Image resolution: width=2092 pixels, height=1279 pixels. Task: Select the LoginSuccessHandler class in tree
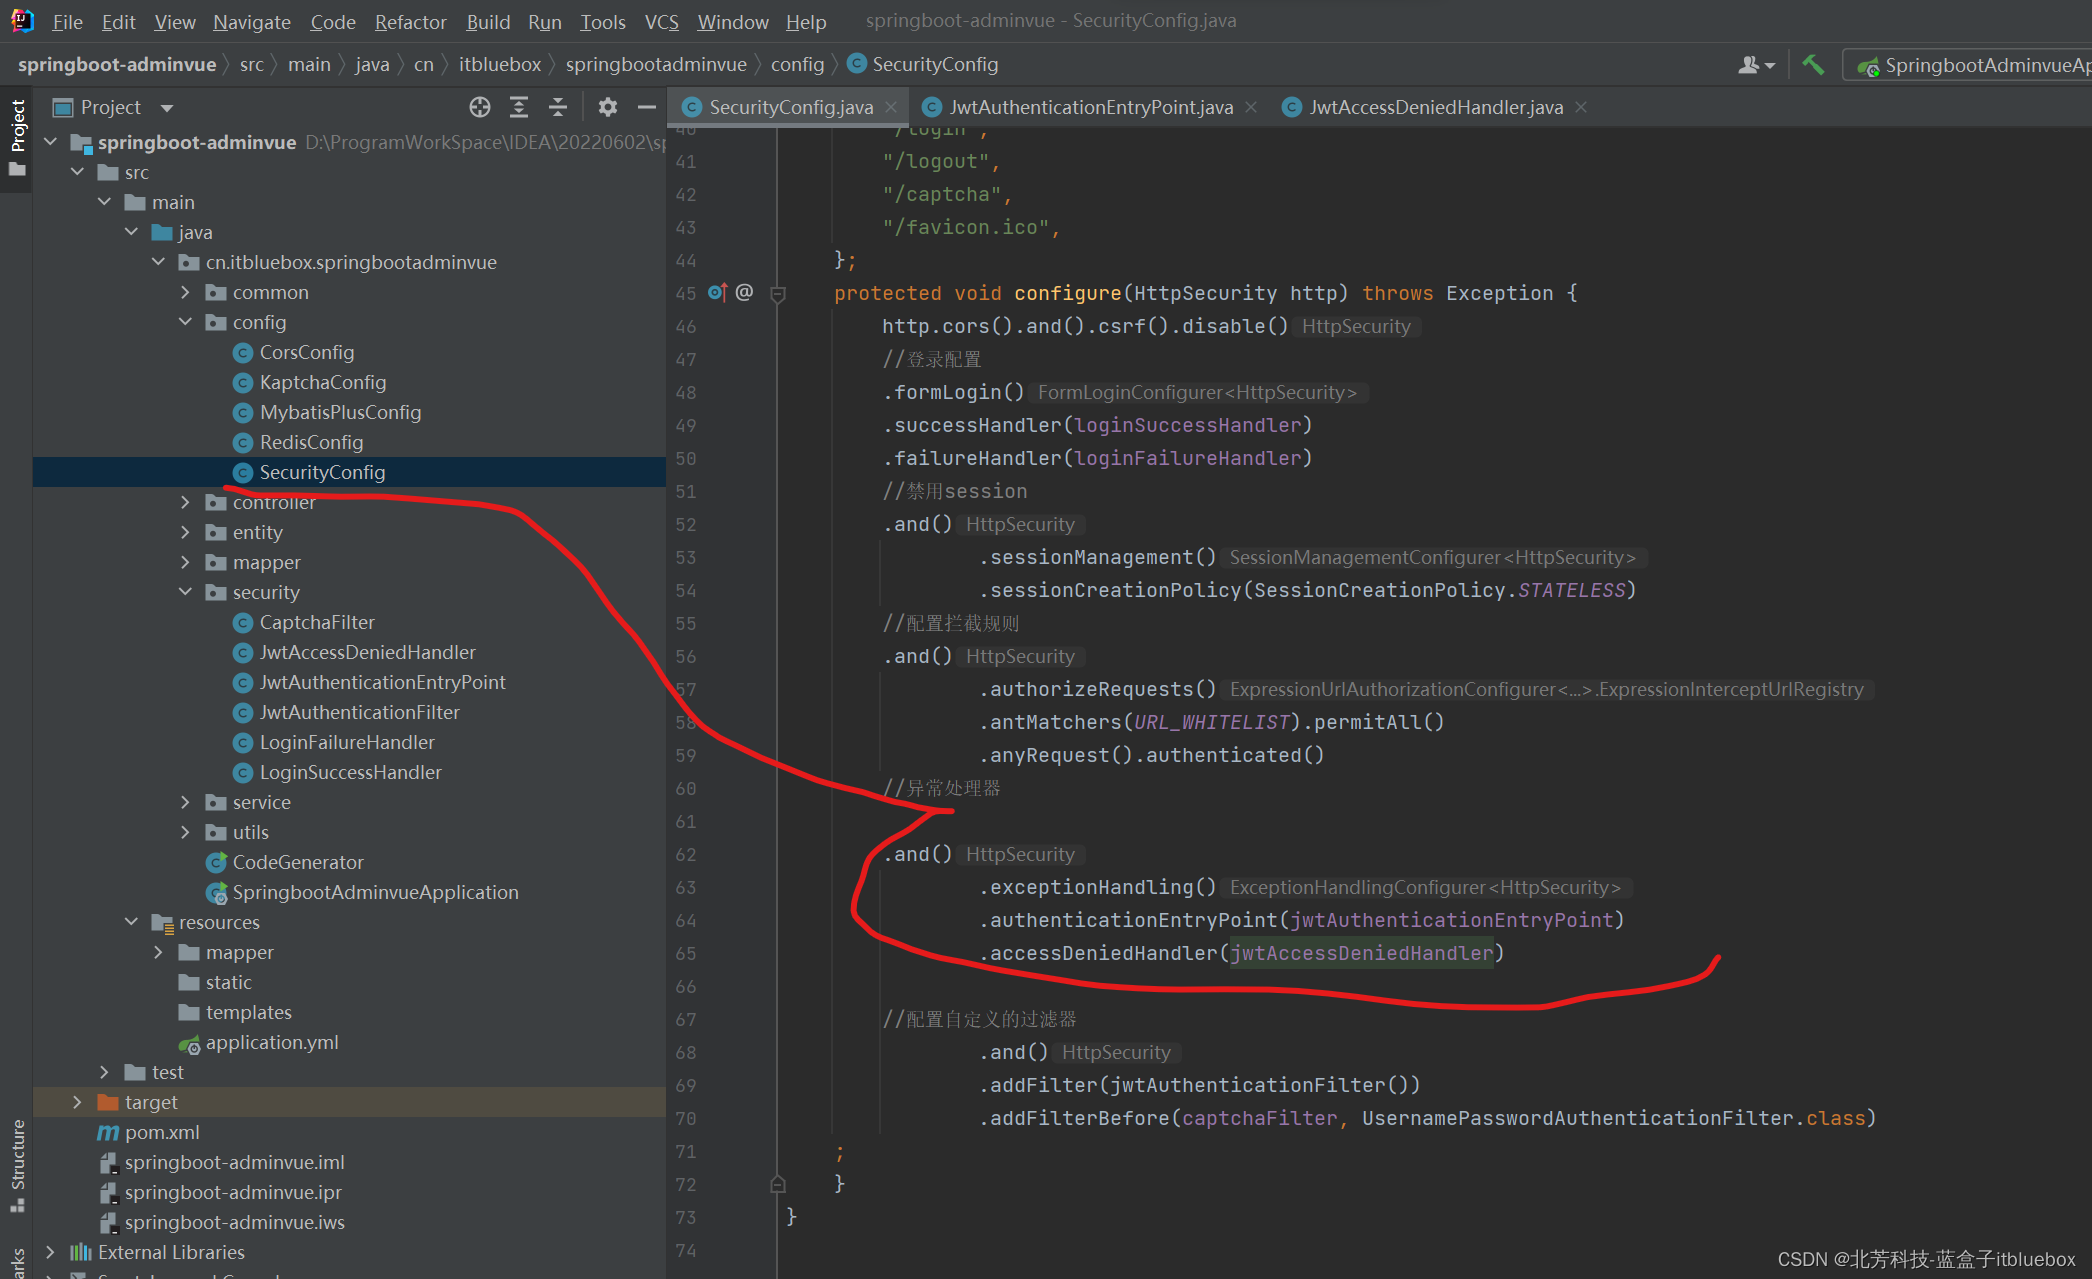click(x=350, y=772)
